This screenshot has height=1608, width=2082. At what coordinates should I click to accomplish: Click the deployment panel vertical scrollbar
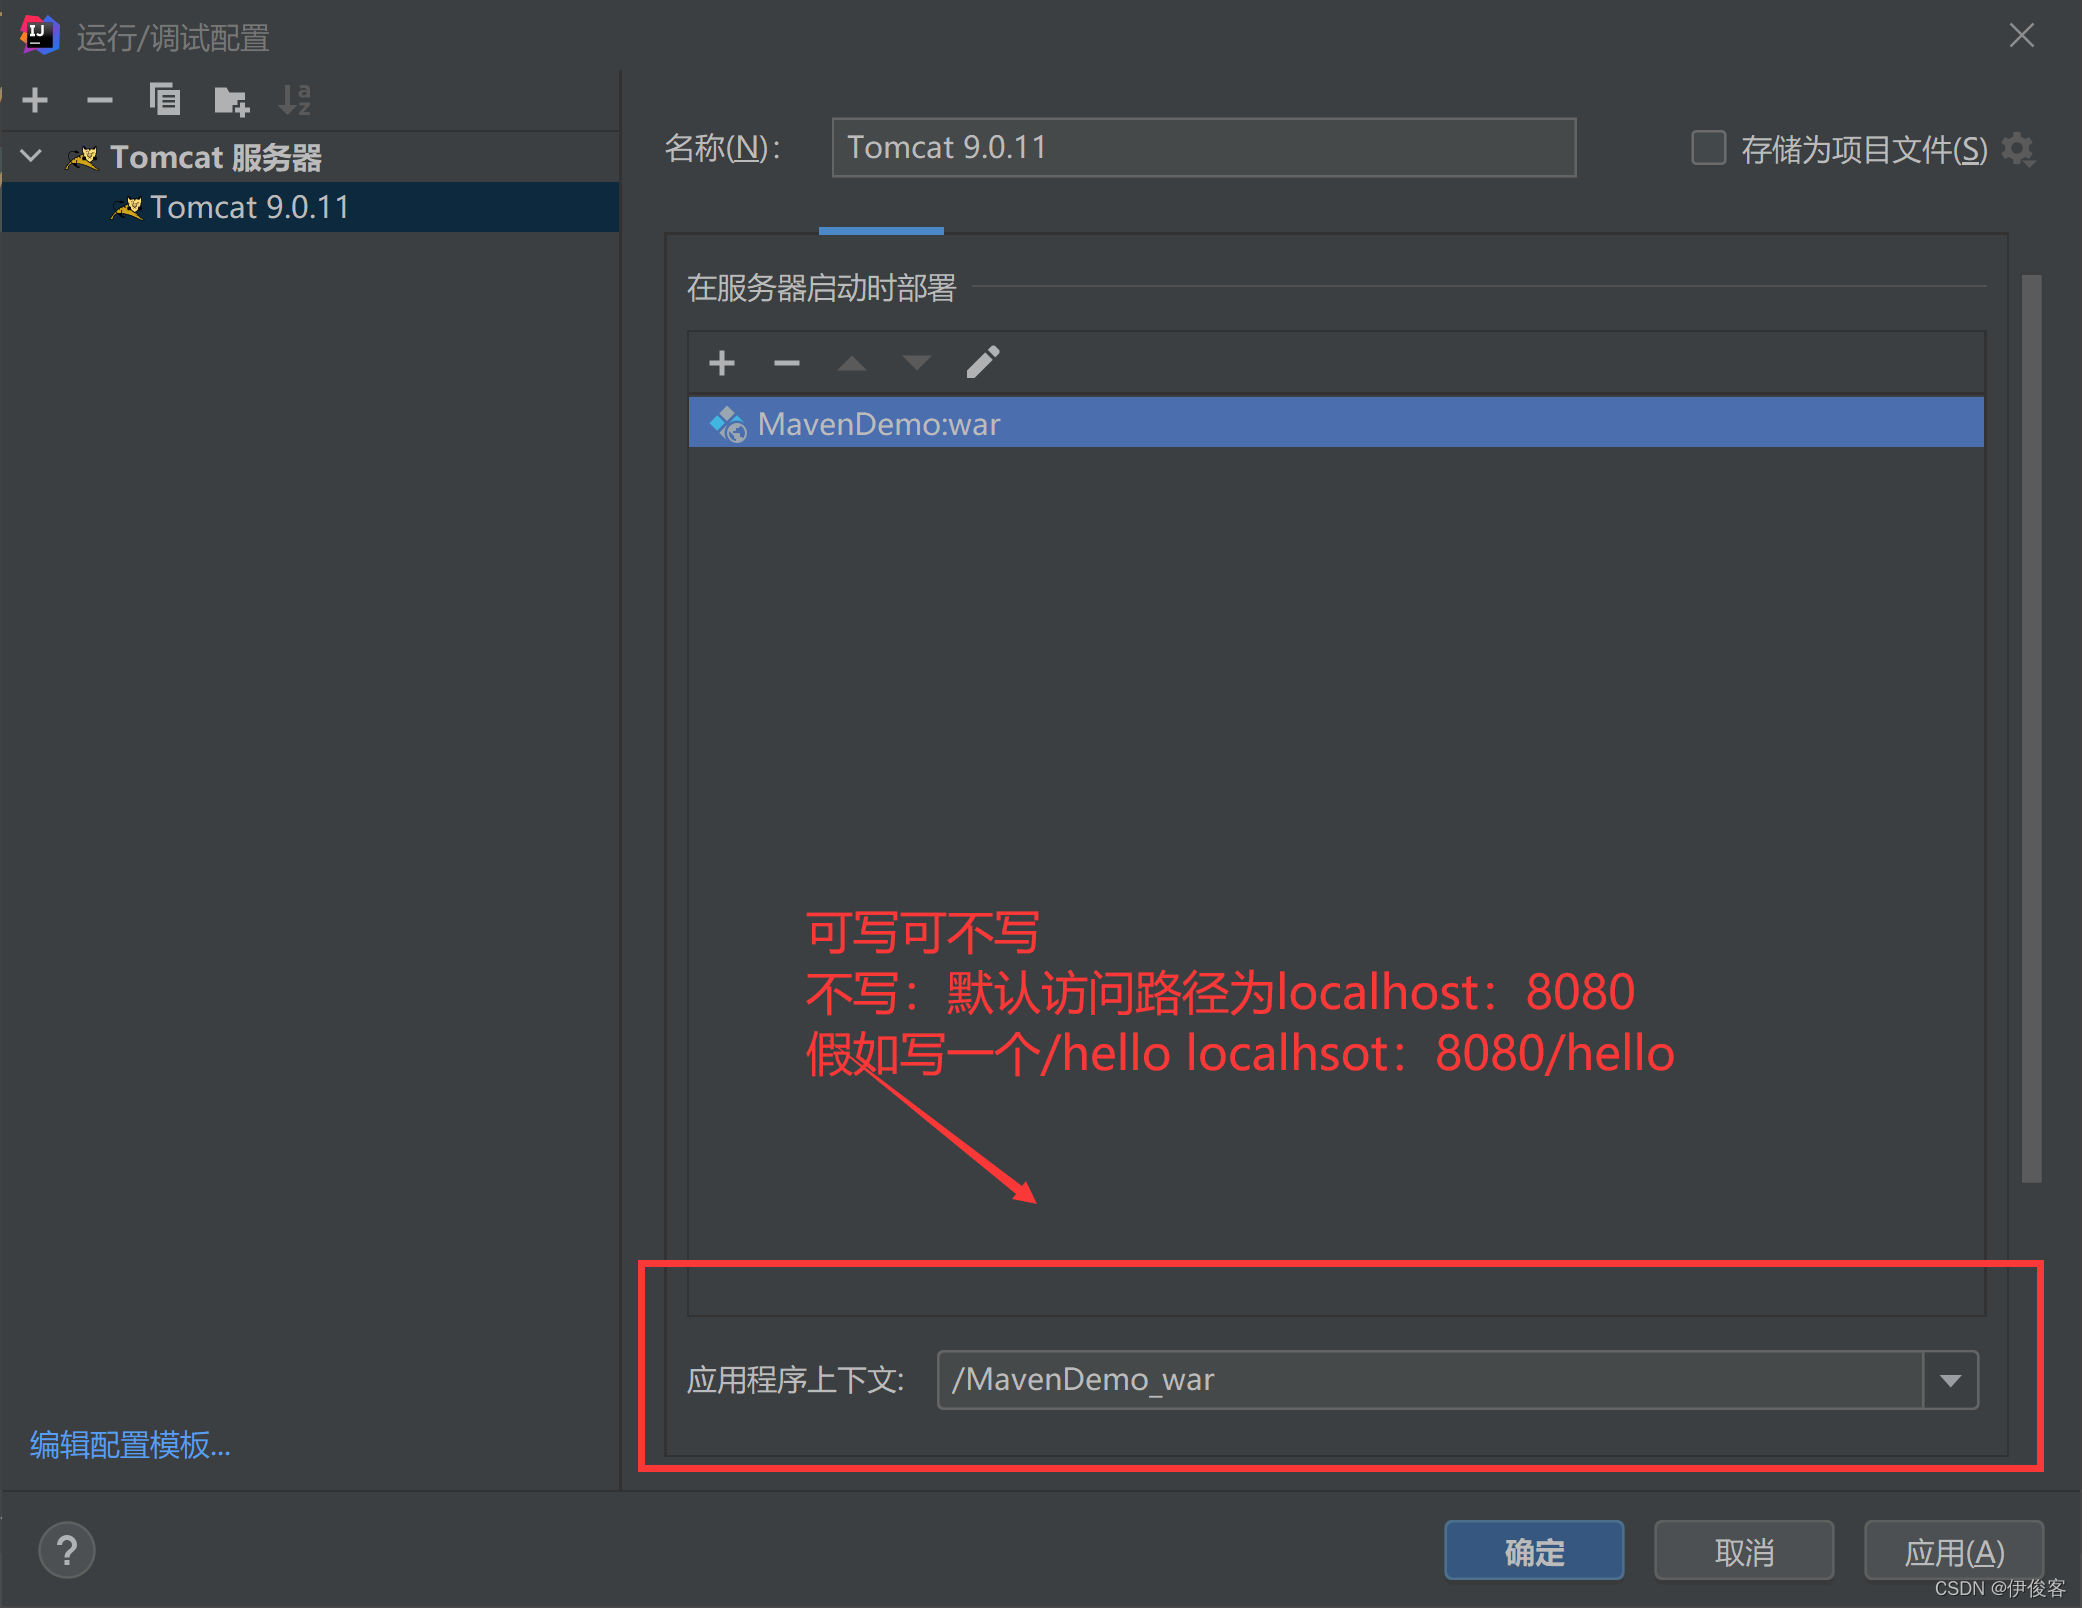coord(2031,728)
